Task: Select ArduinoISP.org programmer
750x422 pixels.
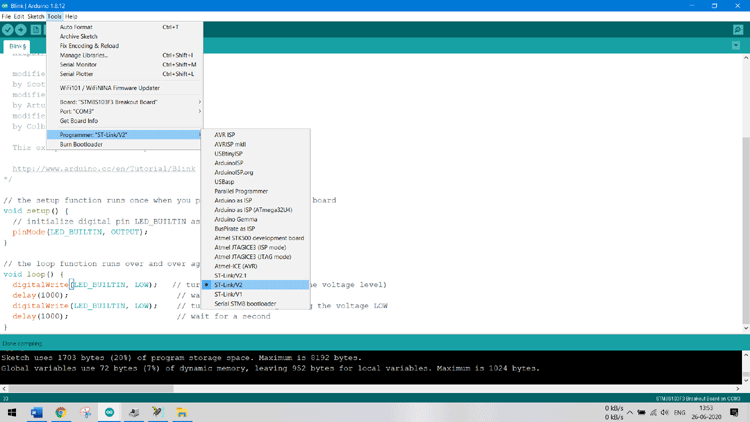Action: [x=255, y=172]
